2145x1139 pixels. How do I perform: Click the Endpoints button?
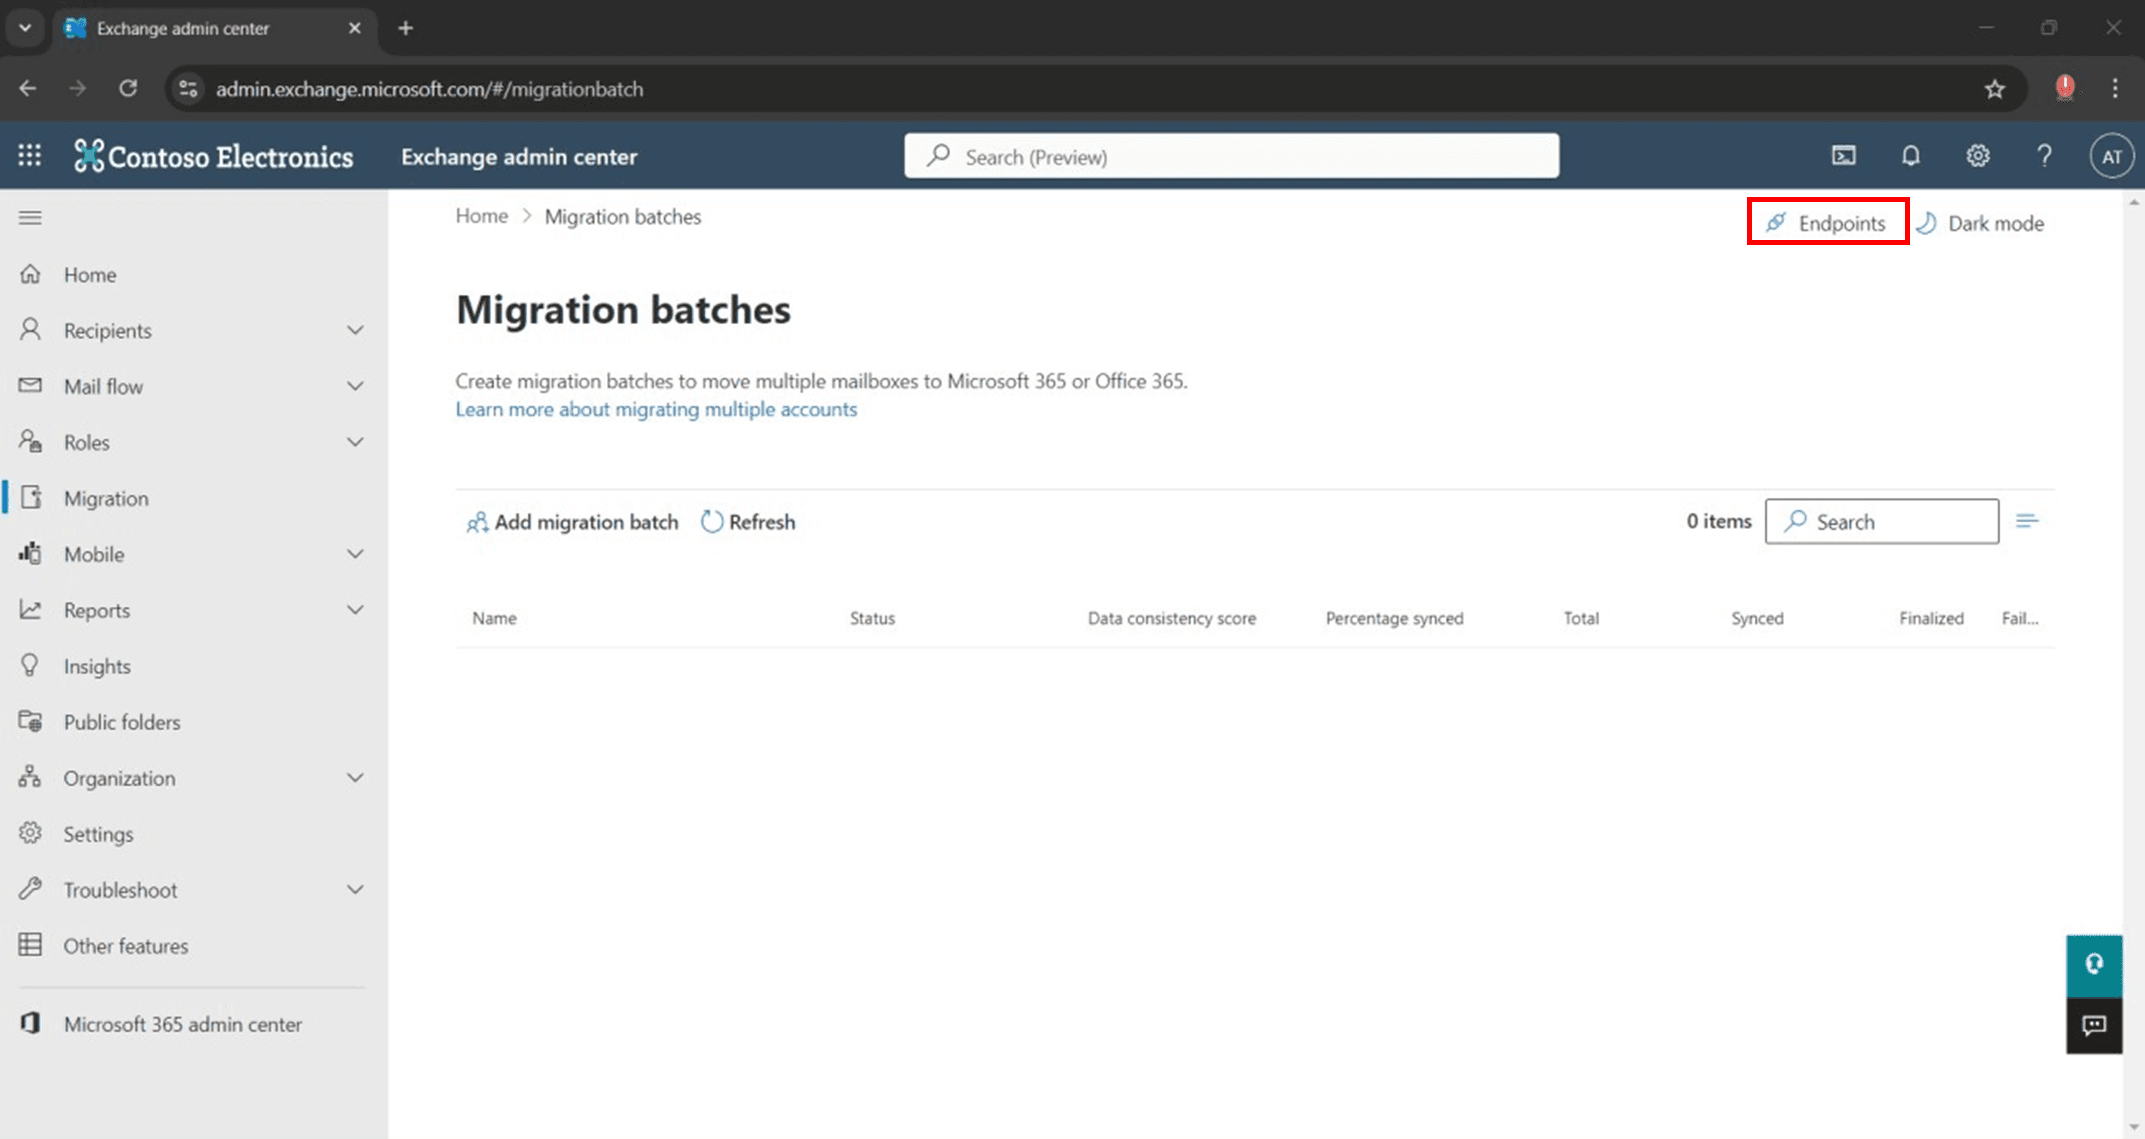click(1827, 223)
